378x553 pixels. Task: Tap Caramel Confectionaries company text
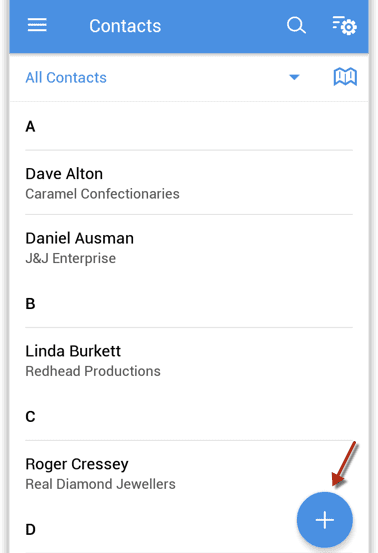point(102,194)
